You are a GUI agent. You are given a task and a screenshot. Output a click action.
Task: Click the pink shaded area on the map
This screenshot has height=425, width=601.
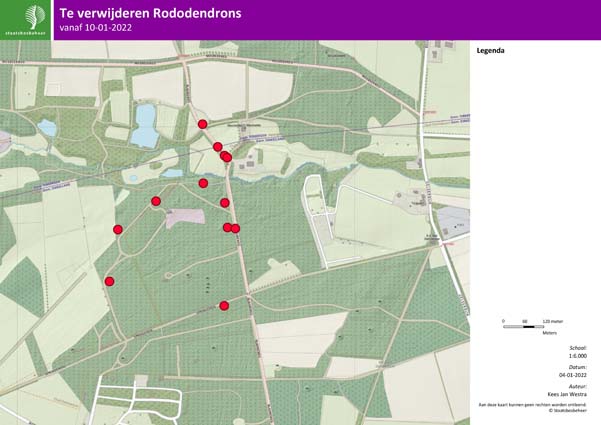pos(185,217)
